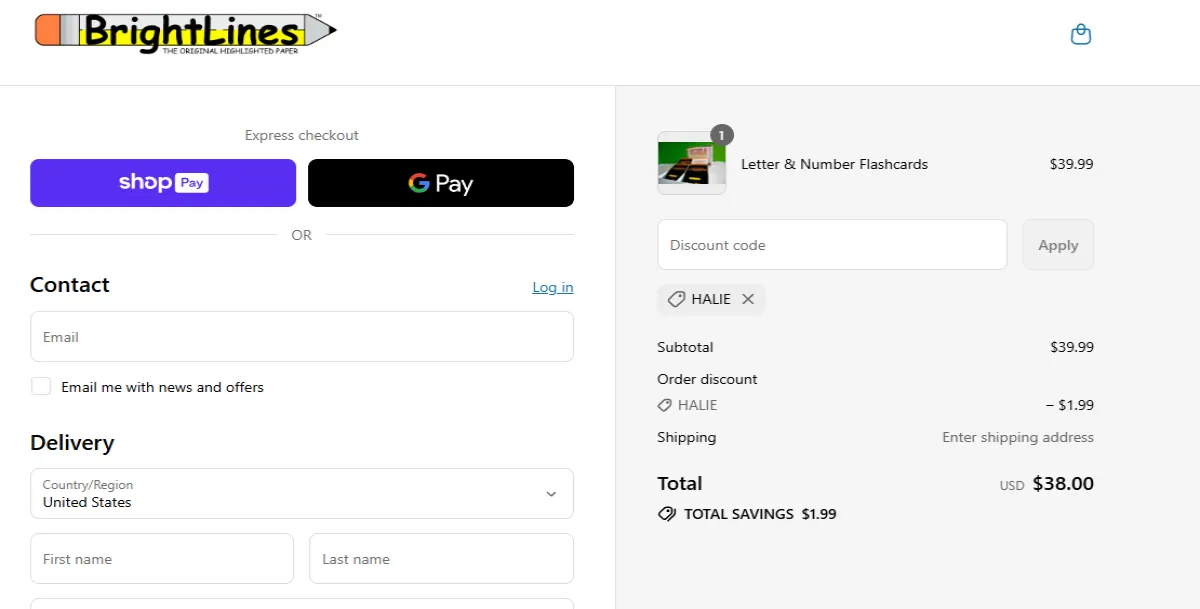Click the item quantity badge on thumbnail
The width and height of the screenshot is (1200, 609).
click(x=722, y=135)
